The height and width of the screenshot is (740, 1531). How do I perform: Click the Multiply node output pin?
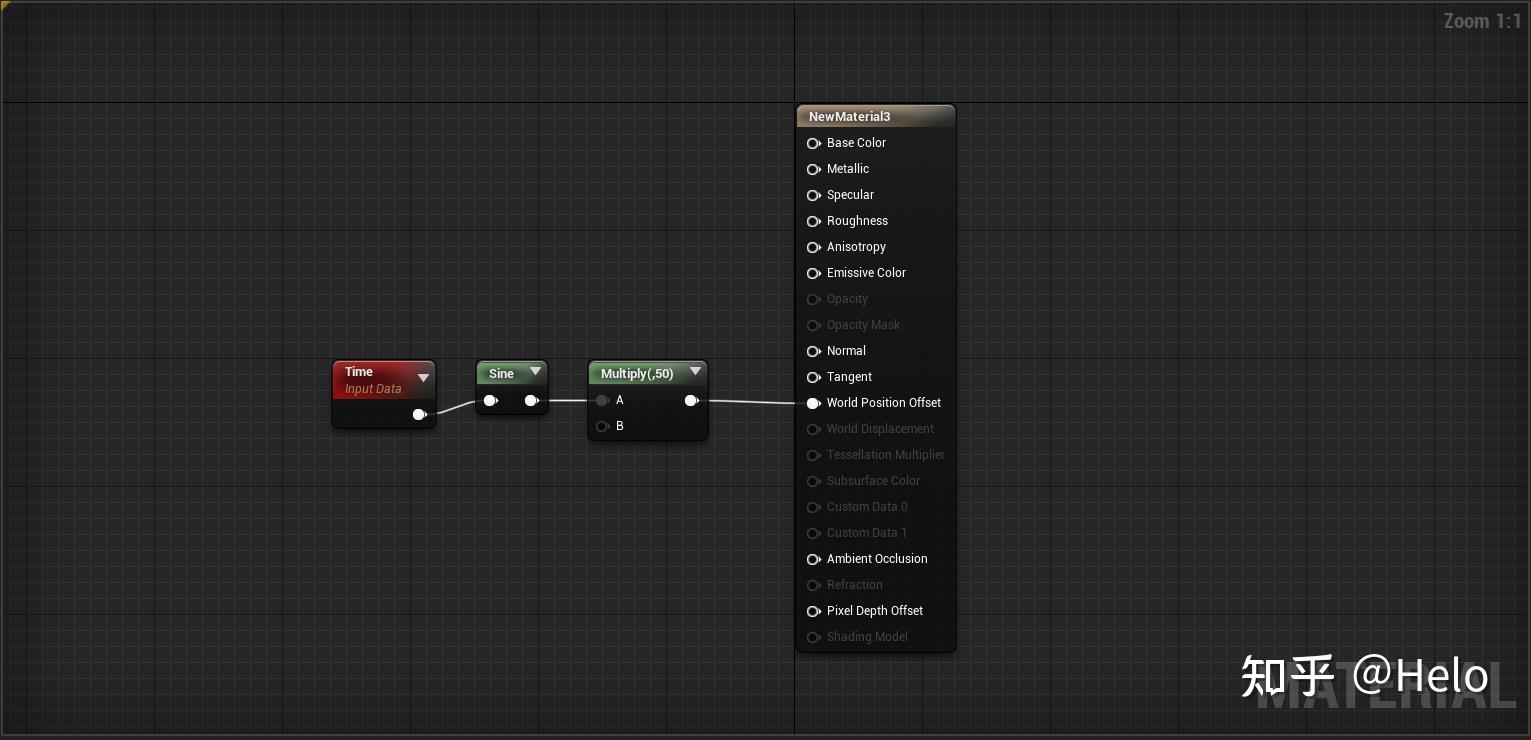691,400
